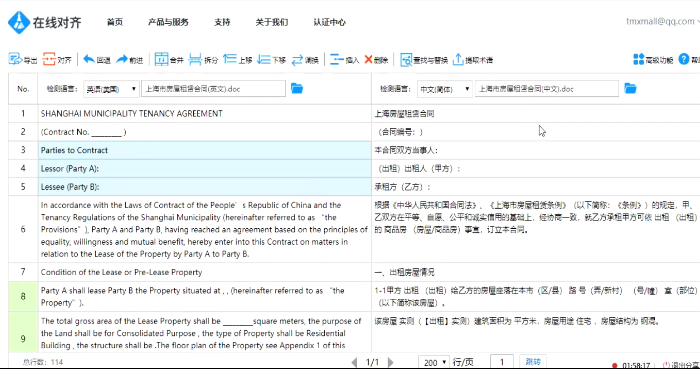Open 高级功能 advanced features
Screen dimensions: 700x369
pos(653,60)
